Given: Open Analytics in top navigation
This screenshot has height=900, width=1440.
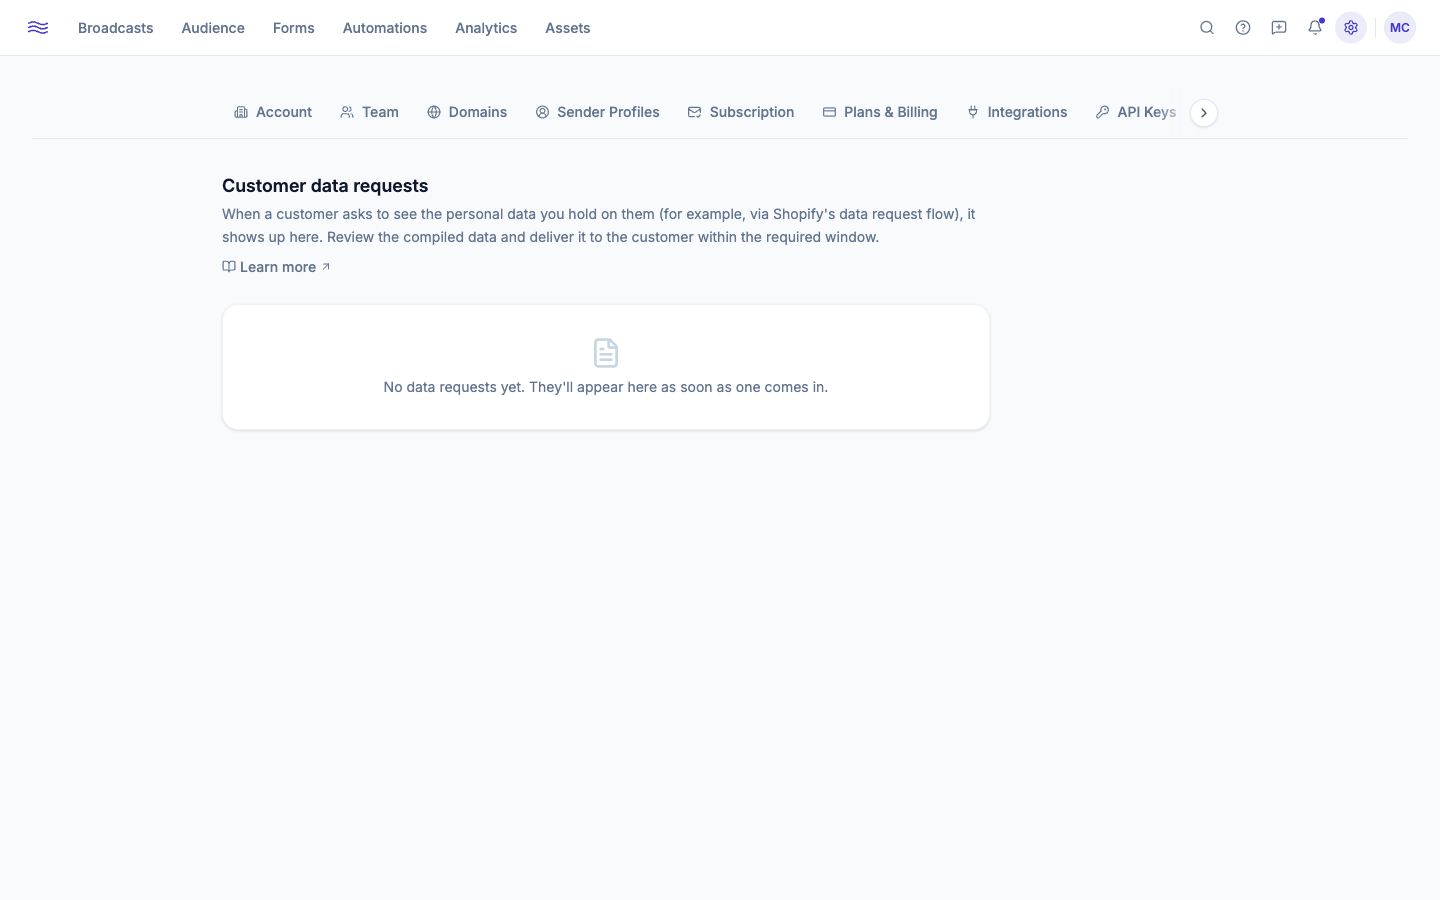Looking at the screenshot, I should [486, 28].
